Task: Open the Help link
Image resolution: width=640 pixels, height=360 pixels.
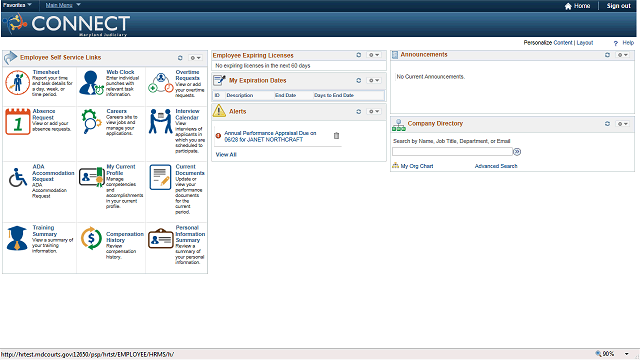Action: (x=628, y=43)
